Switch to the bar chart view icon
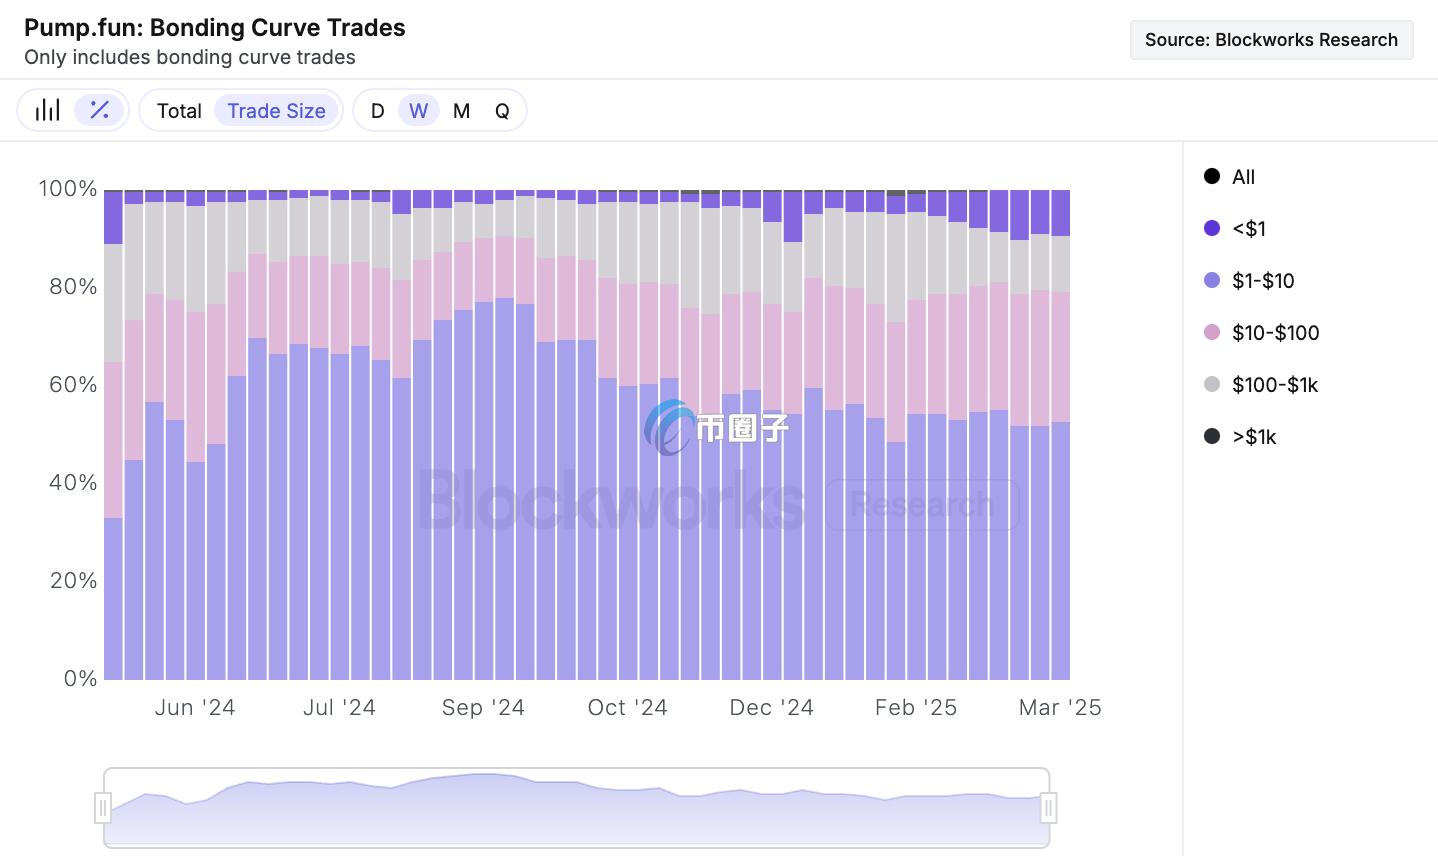 pyautogui.click(x=48, y=110)
